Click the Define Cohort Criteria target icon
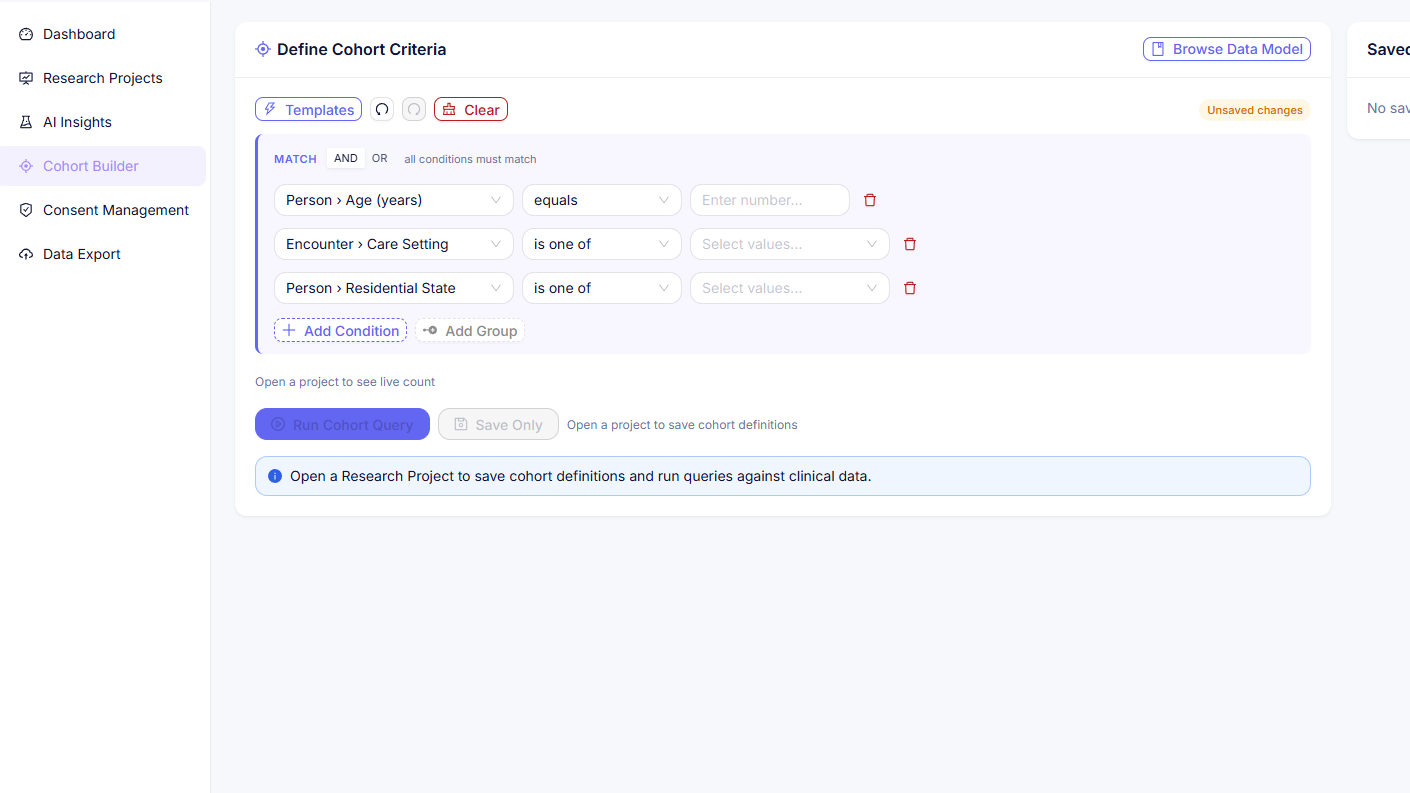This screenshot has height=793, width=1410. click(x=263, y=49)
